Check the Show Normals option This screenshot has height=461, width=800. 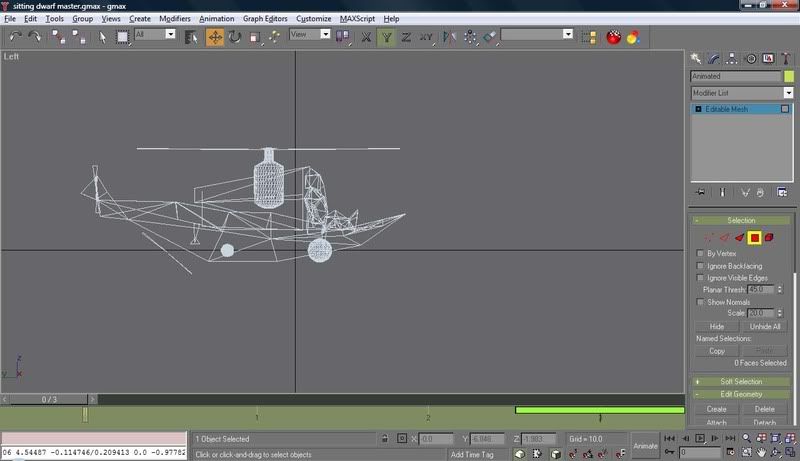[x=700, y=301]
